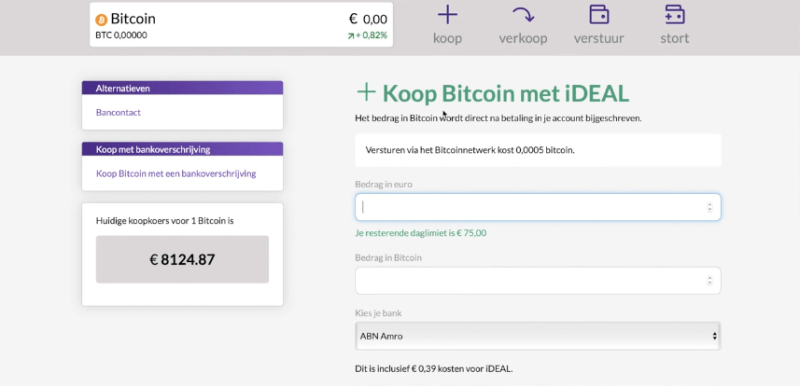Click the stort menu label

tap(674, 38)
